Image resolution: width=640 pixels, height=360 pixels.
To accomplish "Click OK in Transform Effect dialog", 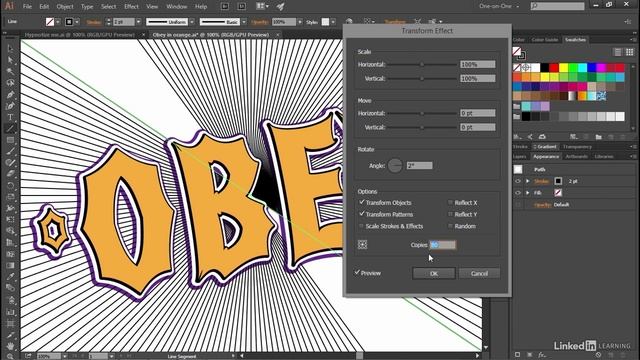I will tap(434, 273).
